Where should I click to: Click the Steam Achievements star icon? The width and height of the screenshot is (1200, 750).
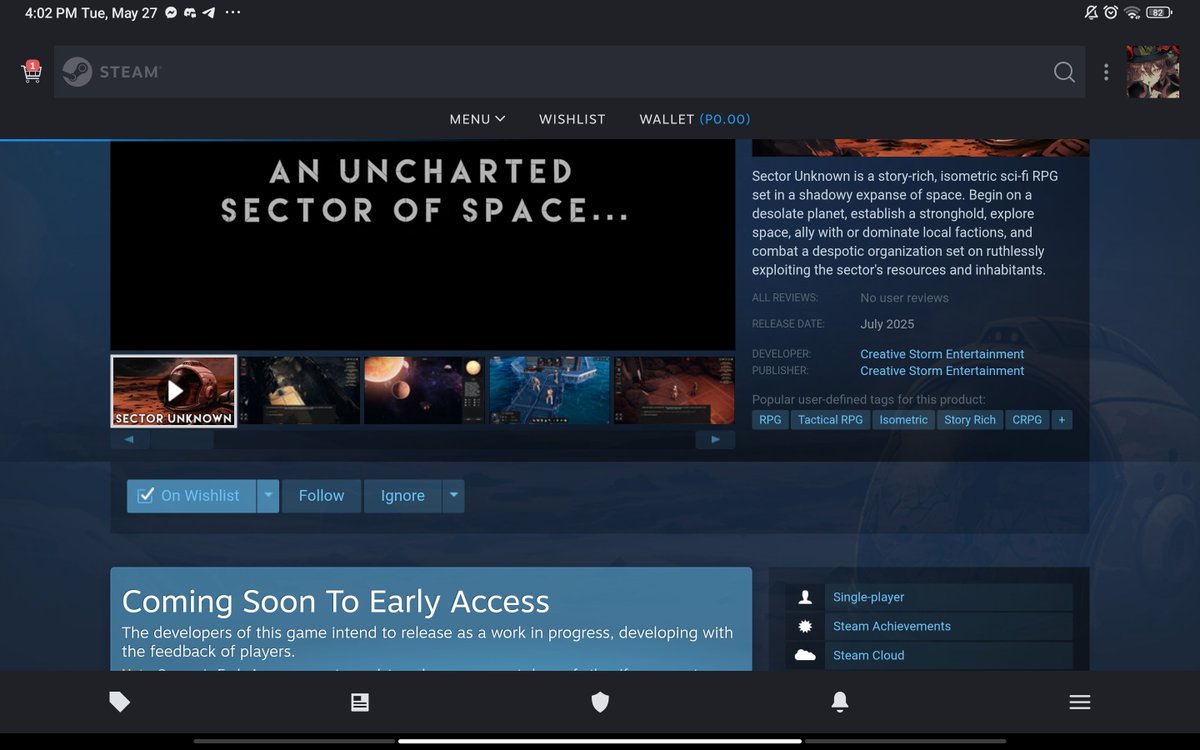click(805, 626)
